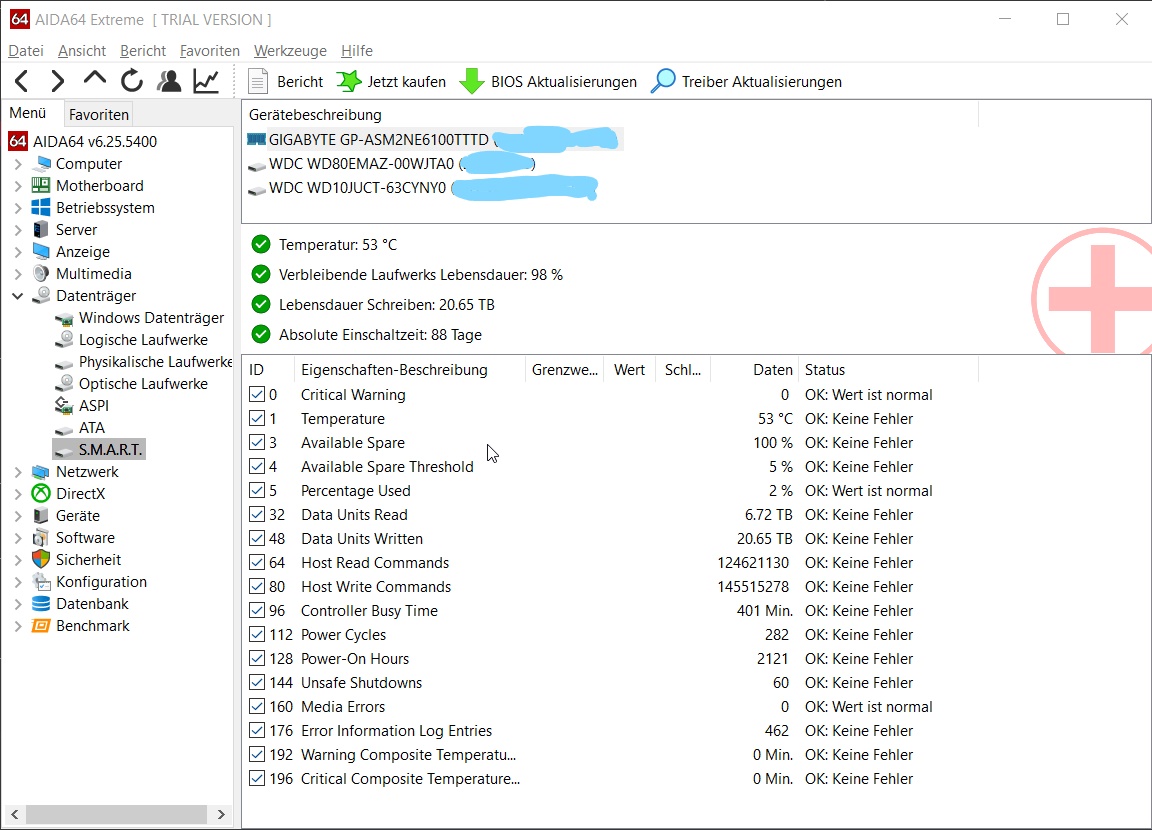Image resolution: width=1152 pixels, height=830 pixels.
Task: Click the Daten column header
Action: click(x=755, y=369)
